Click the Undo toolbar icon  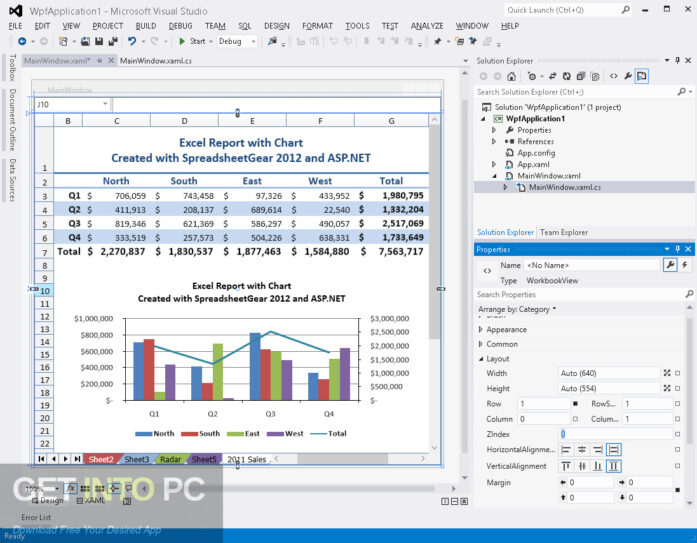tap(132, 41)
